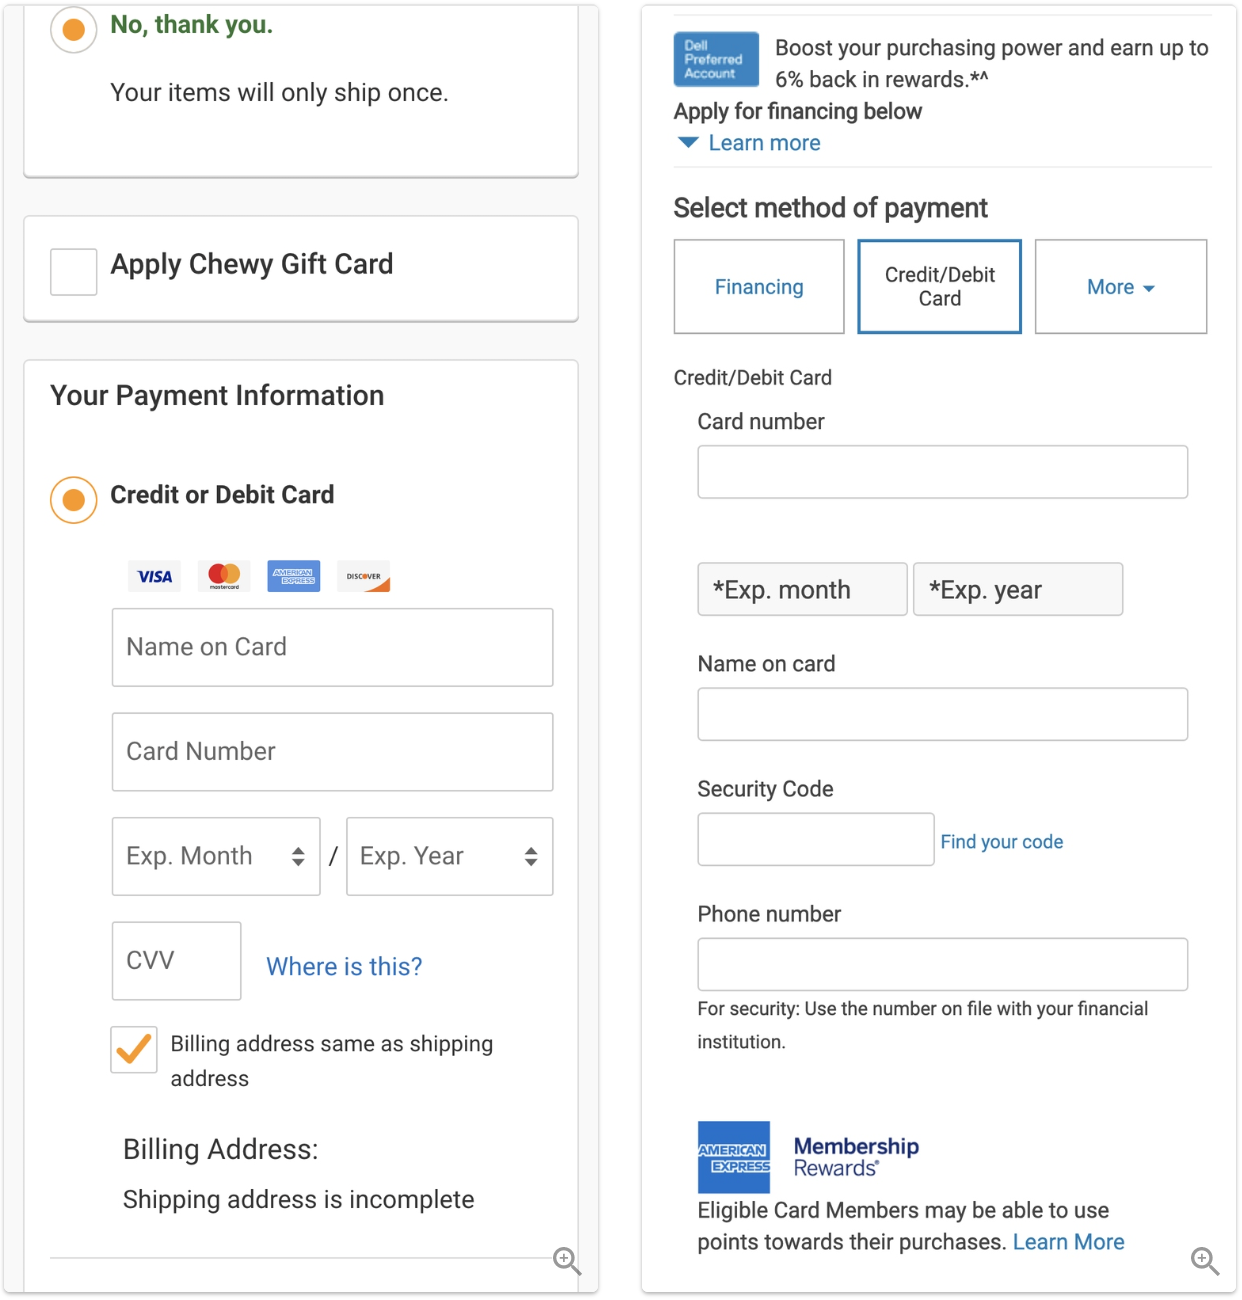Click the Discover card logo

coord(364,576)
